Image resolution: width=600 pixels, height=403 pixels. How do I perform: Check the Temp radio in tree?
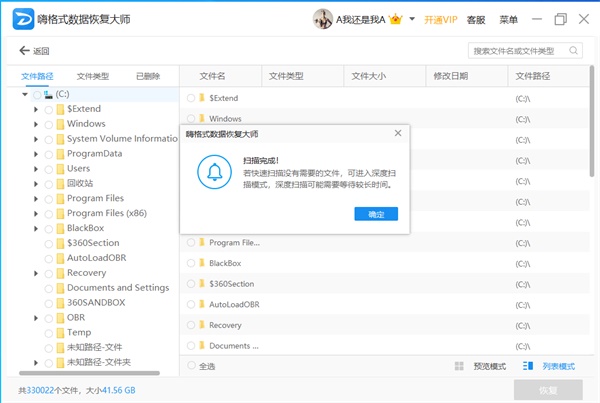tap(49, 333)
